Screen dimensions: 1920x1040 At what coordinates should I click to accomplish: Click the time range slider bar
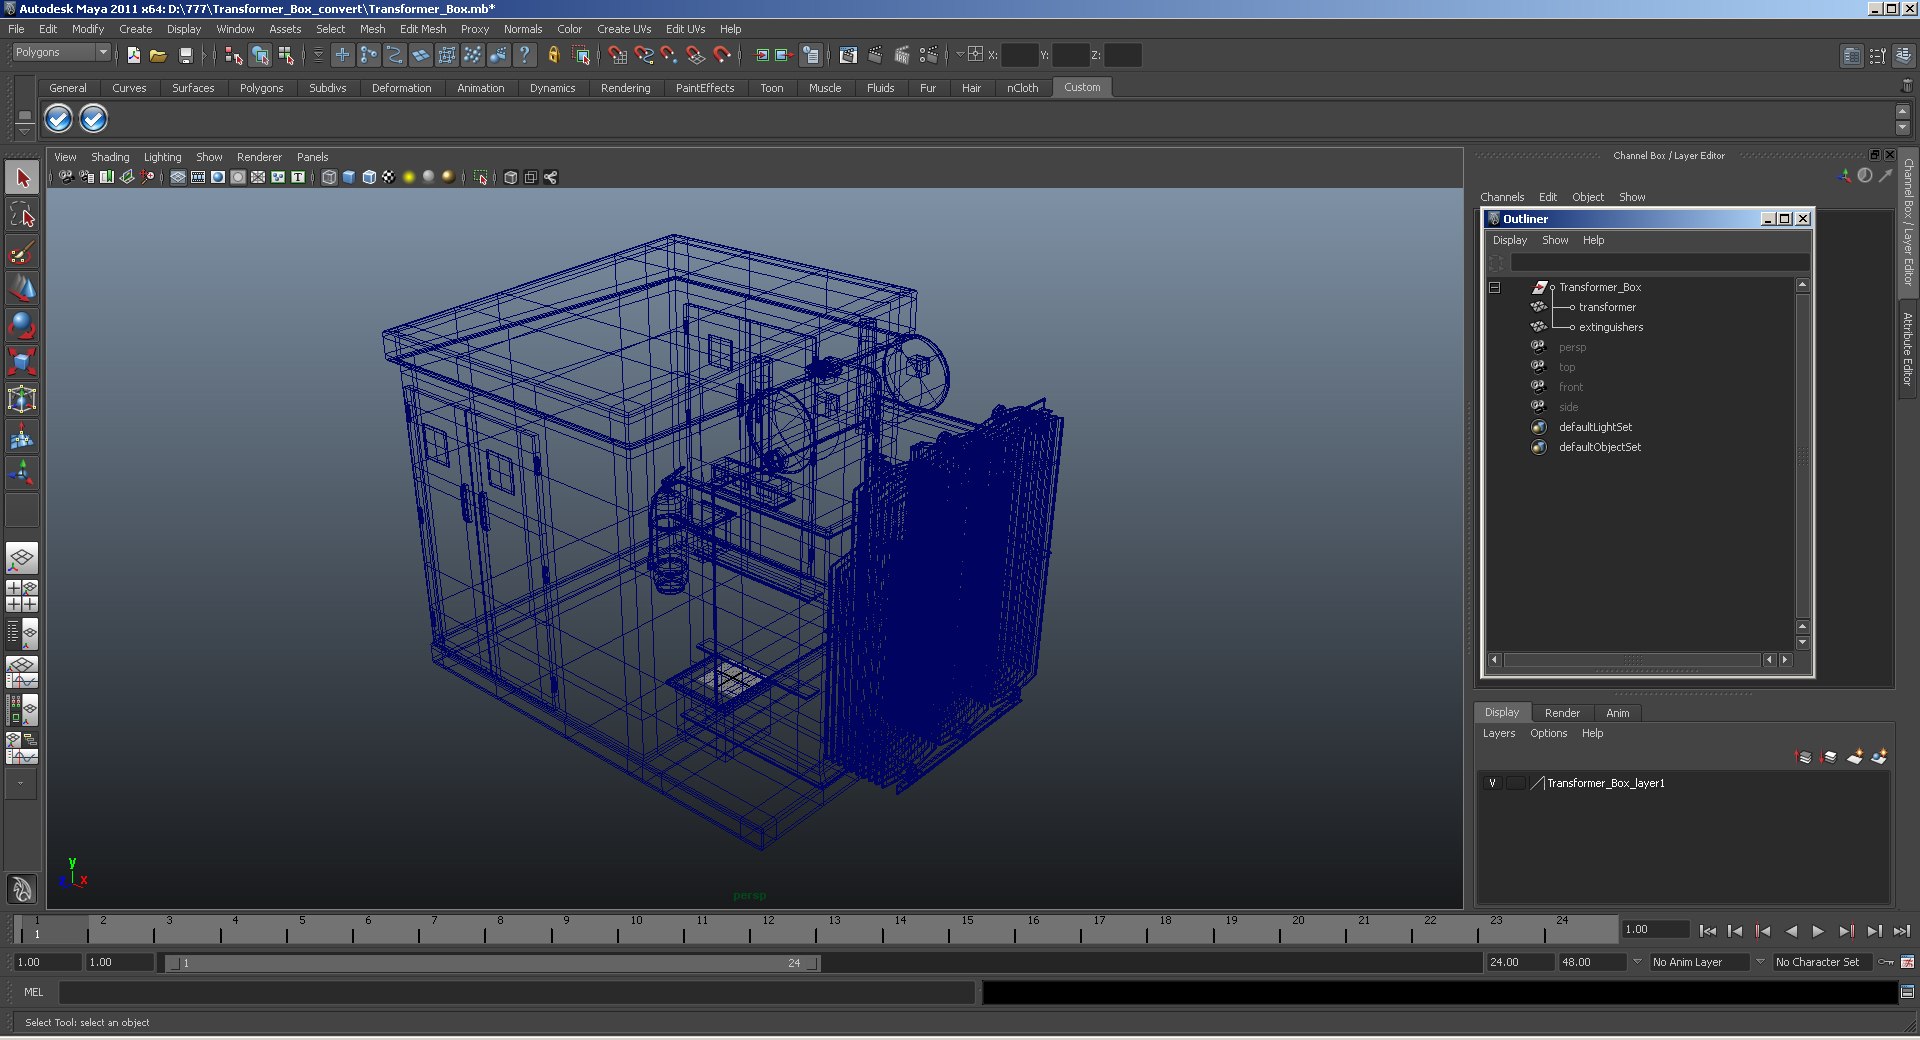490,963
